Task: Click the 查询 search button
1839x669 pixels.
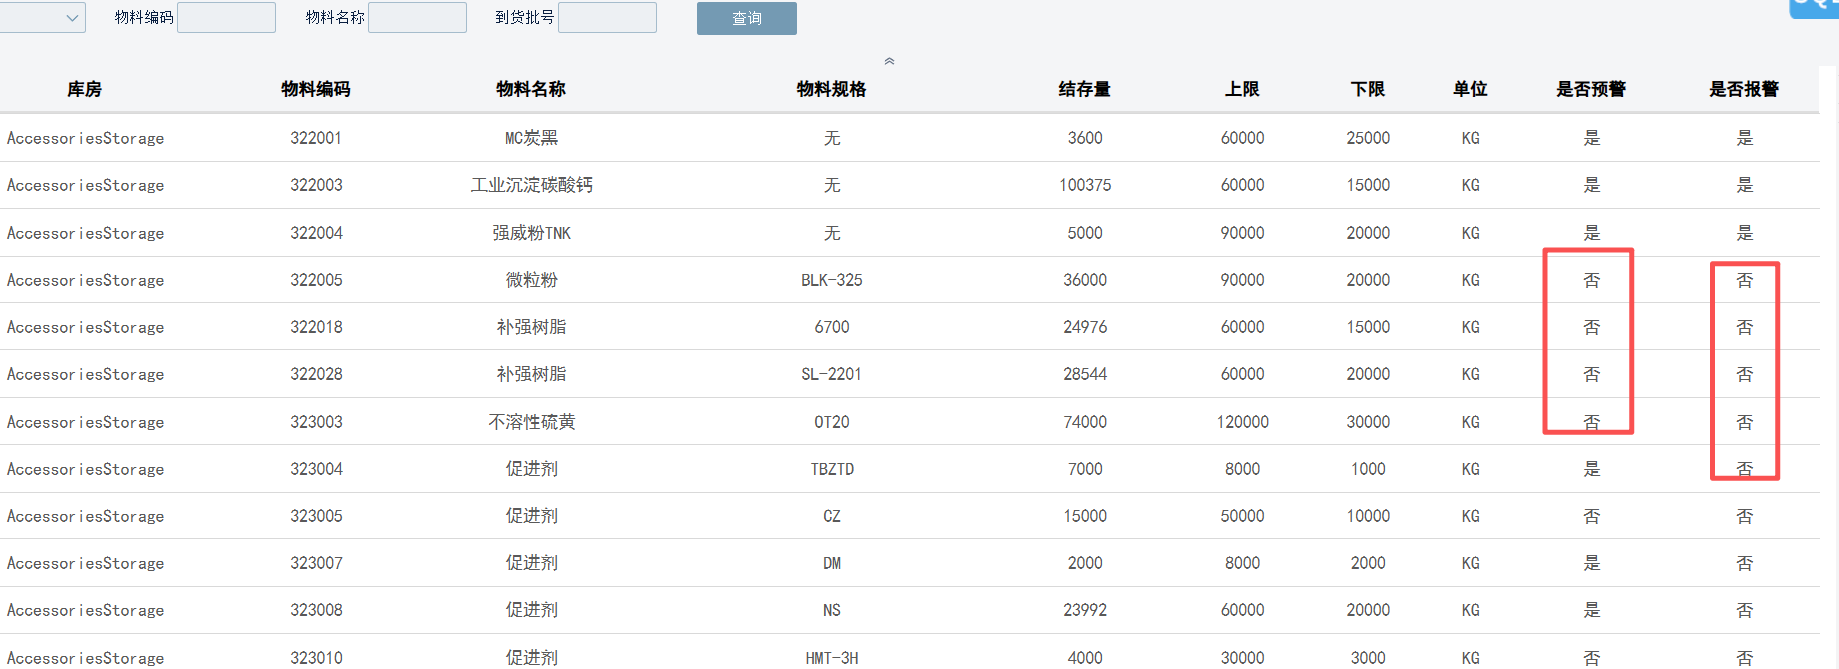Action: (x=746, y=18)
